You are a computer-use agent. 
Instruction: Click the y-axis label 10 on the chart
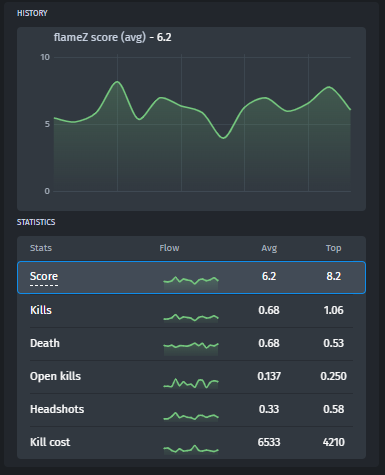45,57
